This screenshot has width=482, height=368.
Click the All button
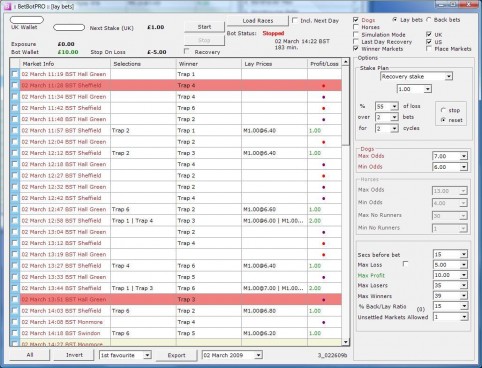click(30, 355)
